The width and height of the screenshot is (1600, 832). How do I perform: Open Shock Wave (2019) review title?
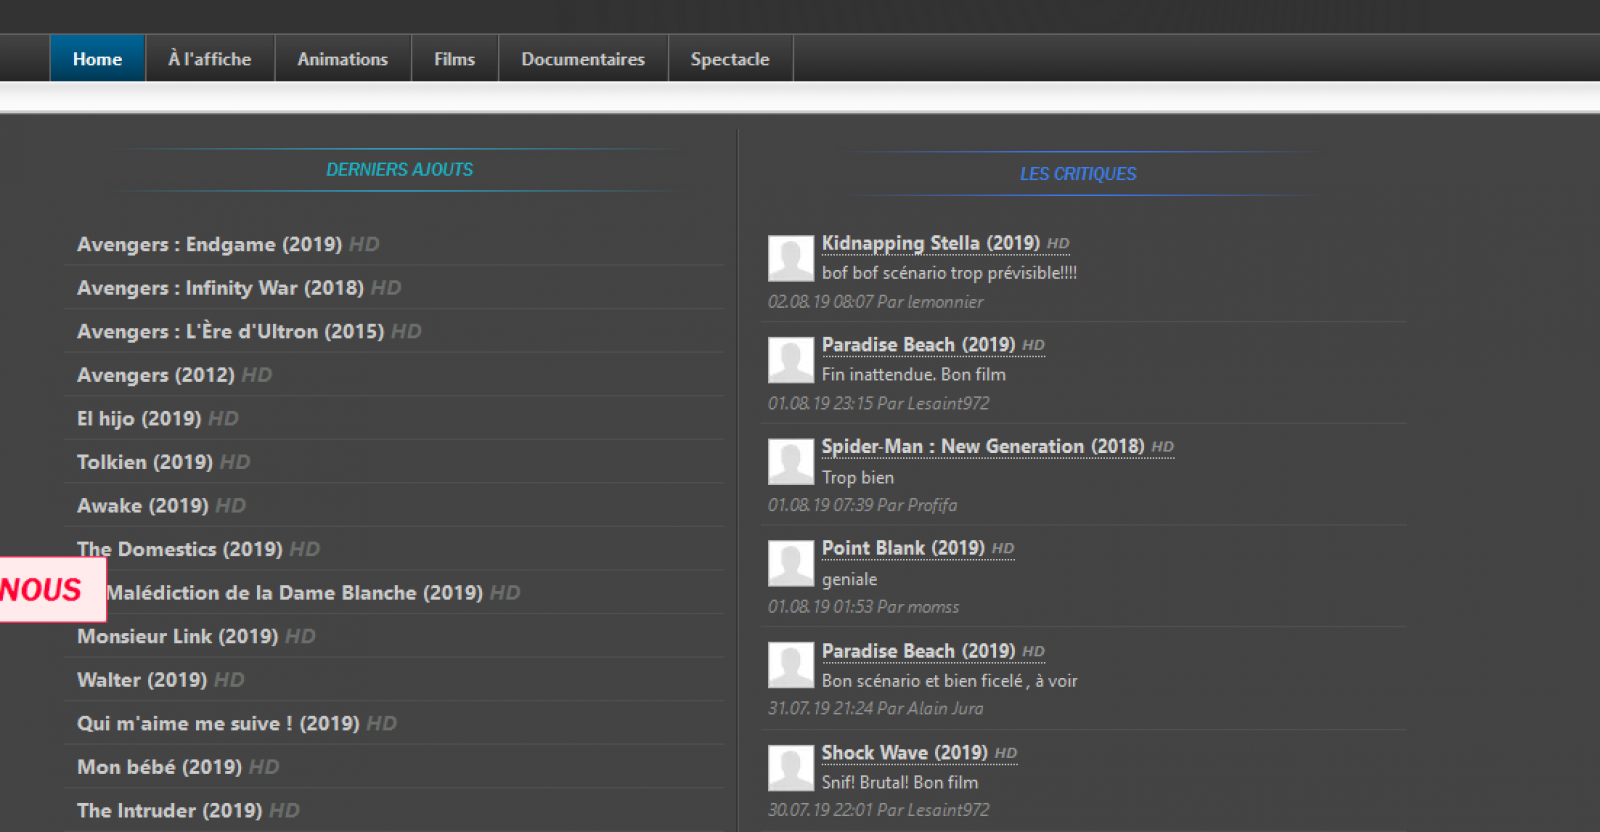(x=904, y=752)
